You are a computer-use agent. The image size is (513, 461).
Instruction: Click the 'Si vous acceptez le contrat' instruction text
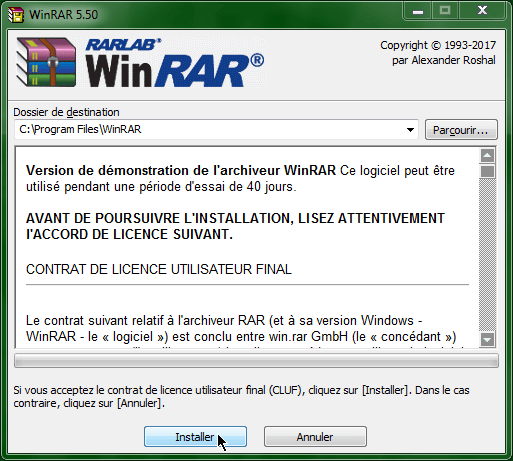[x=241, y=397]
